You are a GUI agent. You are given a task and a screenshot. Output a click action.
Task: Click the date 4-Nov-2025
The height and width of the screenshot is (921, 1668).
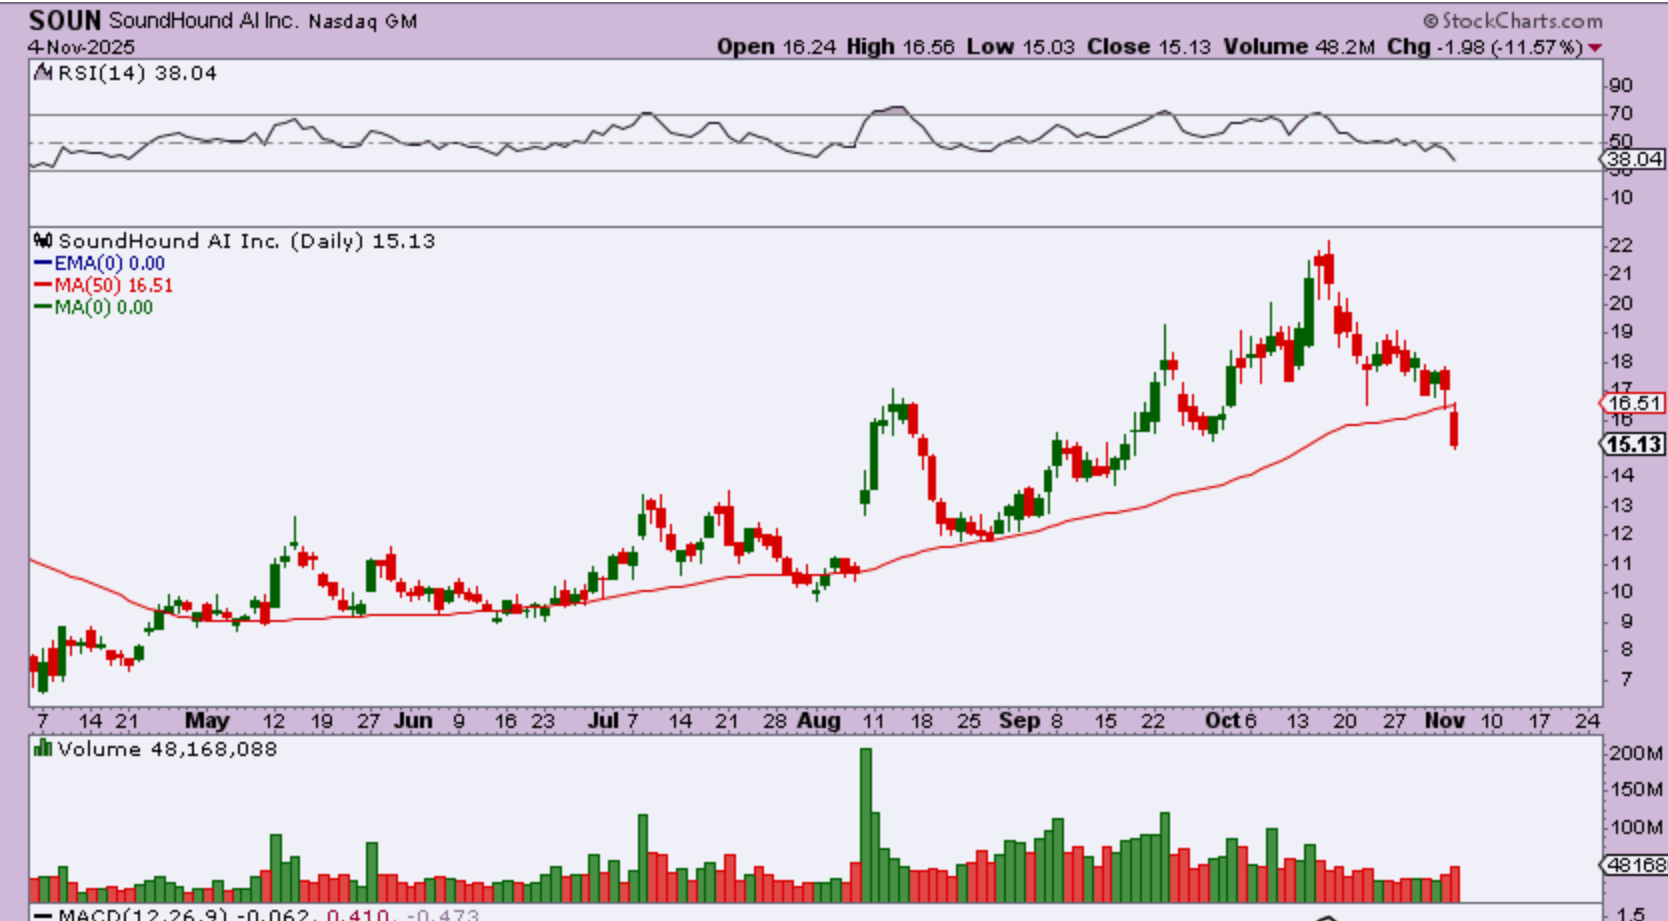[x=81, y=47]
